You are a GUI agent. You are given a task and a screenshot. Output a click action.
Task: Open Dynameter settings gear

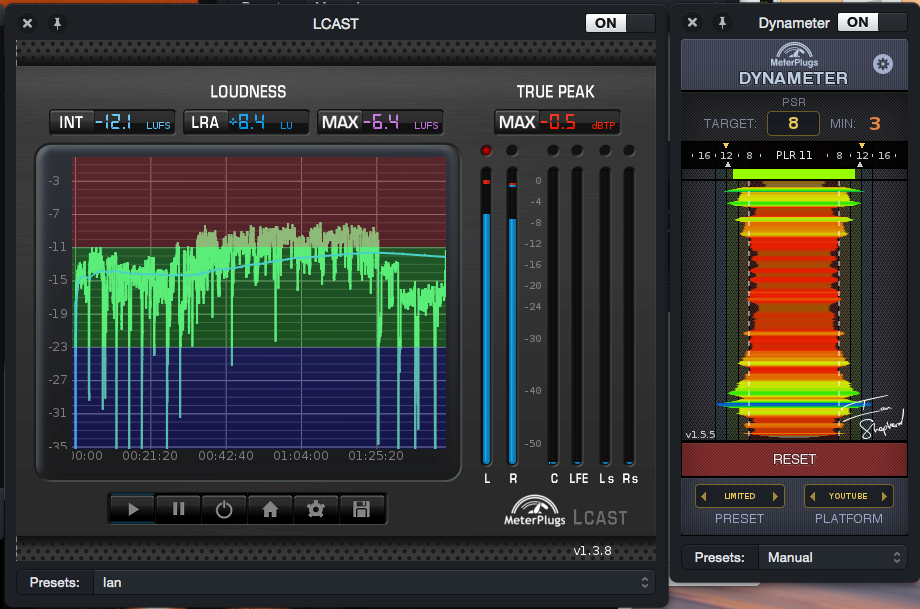pyautogui.click(x=882, y=64)
